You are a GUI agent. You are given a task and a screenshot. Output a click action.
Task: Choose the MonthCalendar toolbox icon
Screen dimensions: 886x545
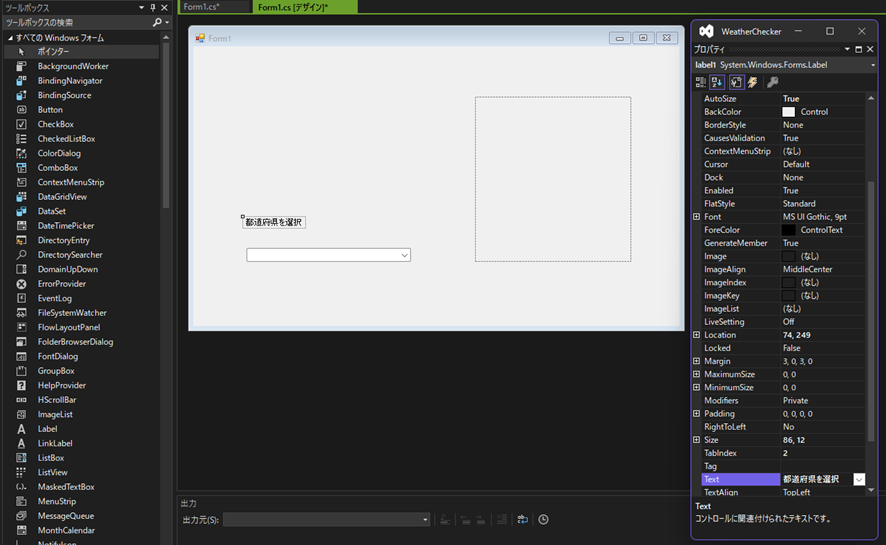pyautogui.click(x=21, y=530)
